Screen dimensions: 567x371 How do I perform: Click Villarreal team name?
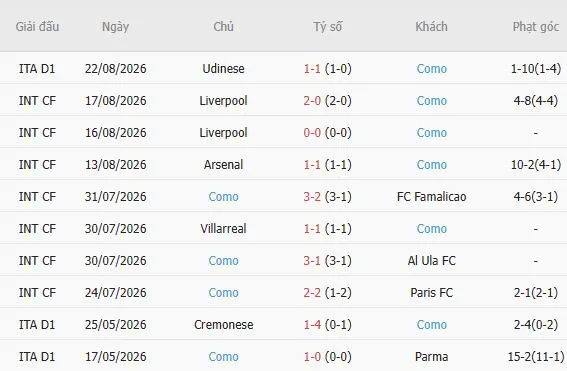pyautogui.click(x=223, y=229)
